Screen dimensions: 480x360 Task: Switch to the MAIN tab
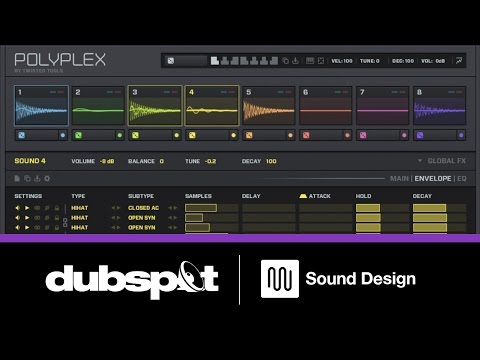click(x=399, y=179)
